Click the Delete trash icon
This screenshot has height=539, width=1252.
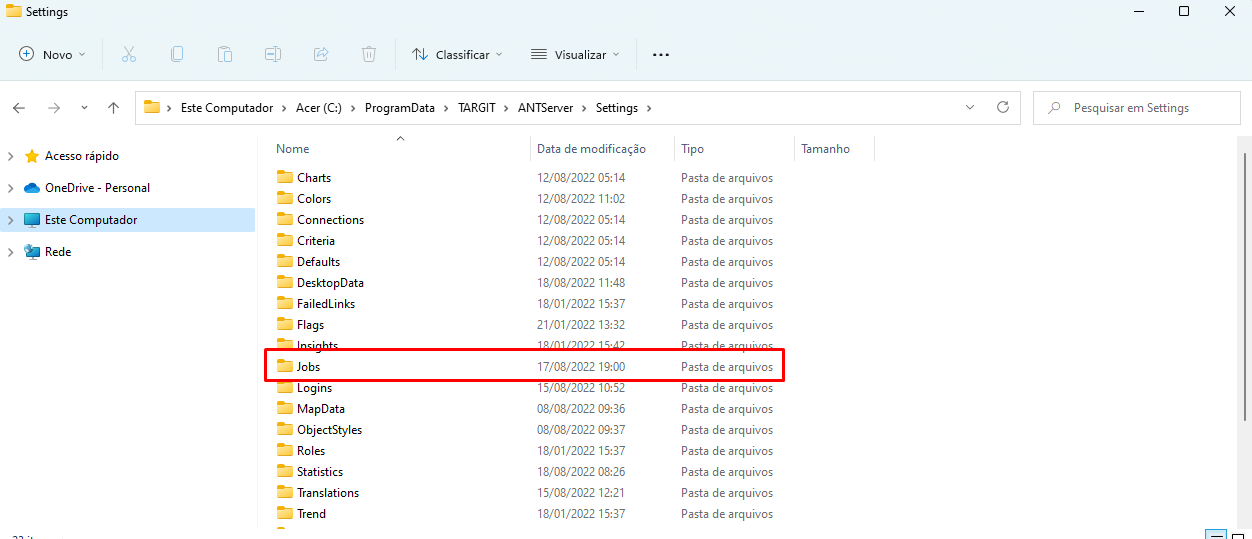[369, 54]
